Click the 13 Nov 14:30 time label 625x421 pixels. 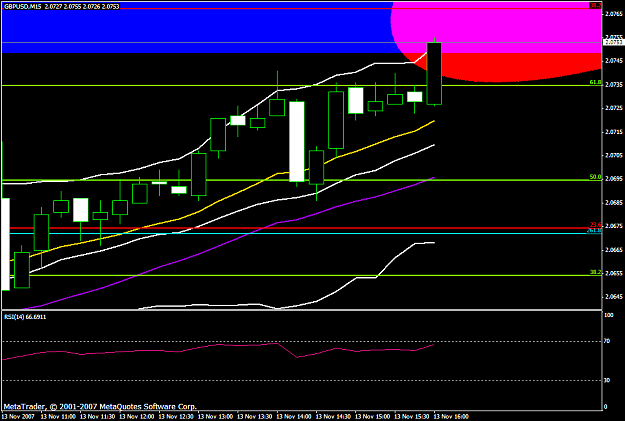pos(333,417)
